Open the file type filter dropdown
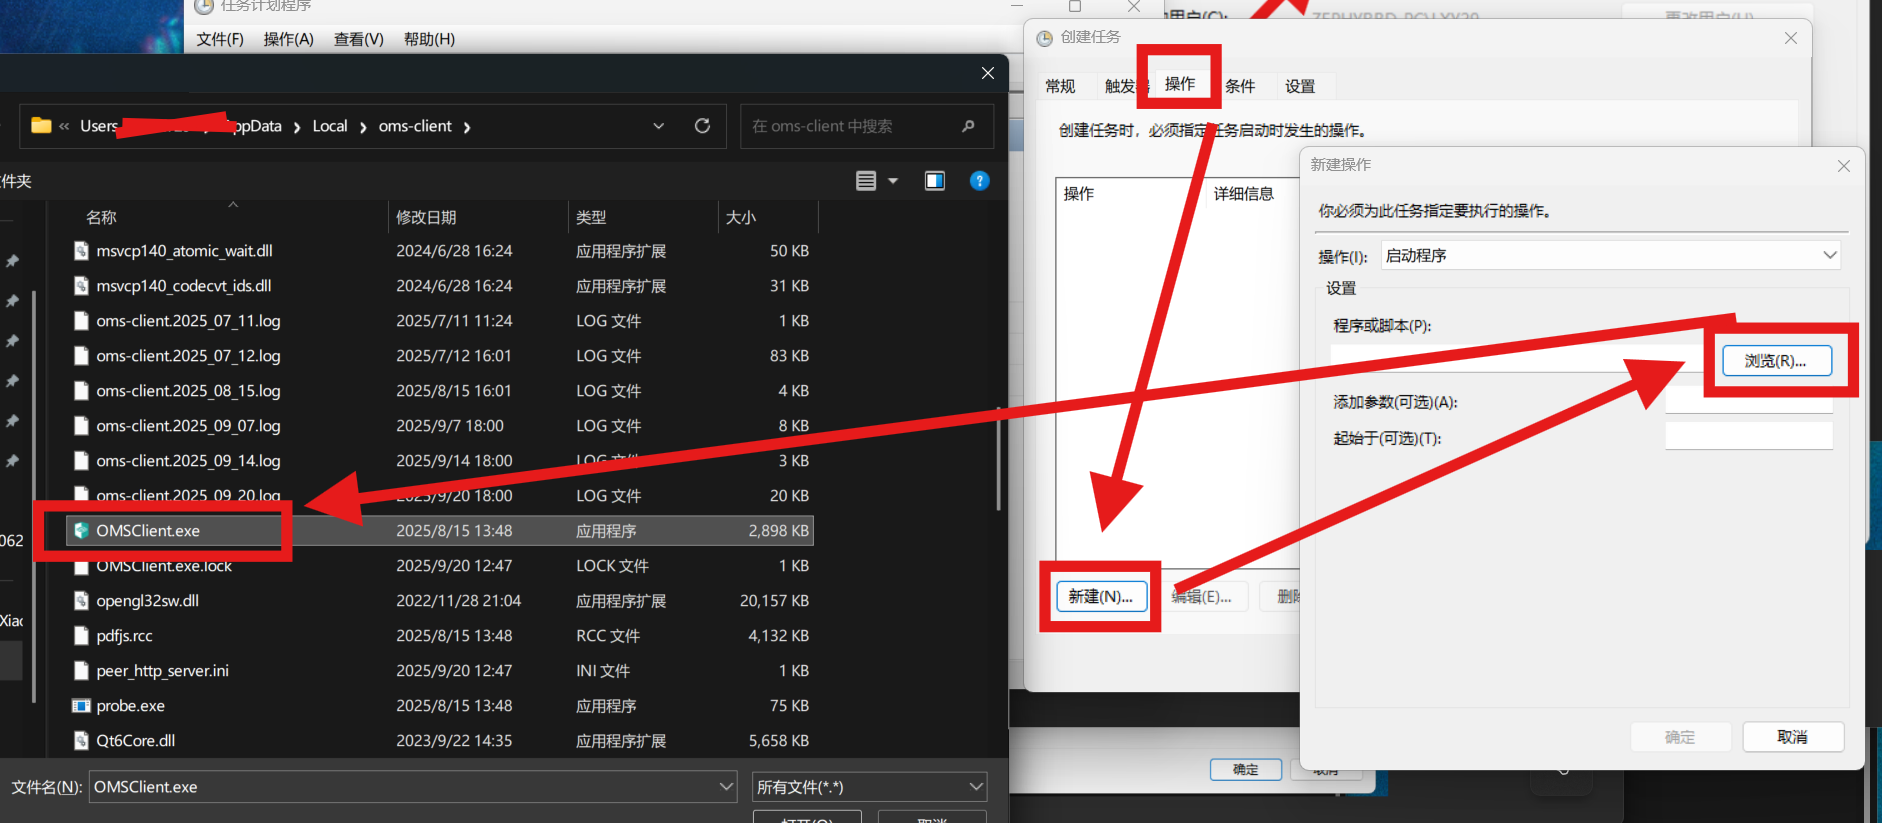 (975, 787)
